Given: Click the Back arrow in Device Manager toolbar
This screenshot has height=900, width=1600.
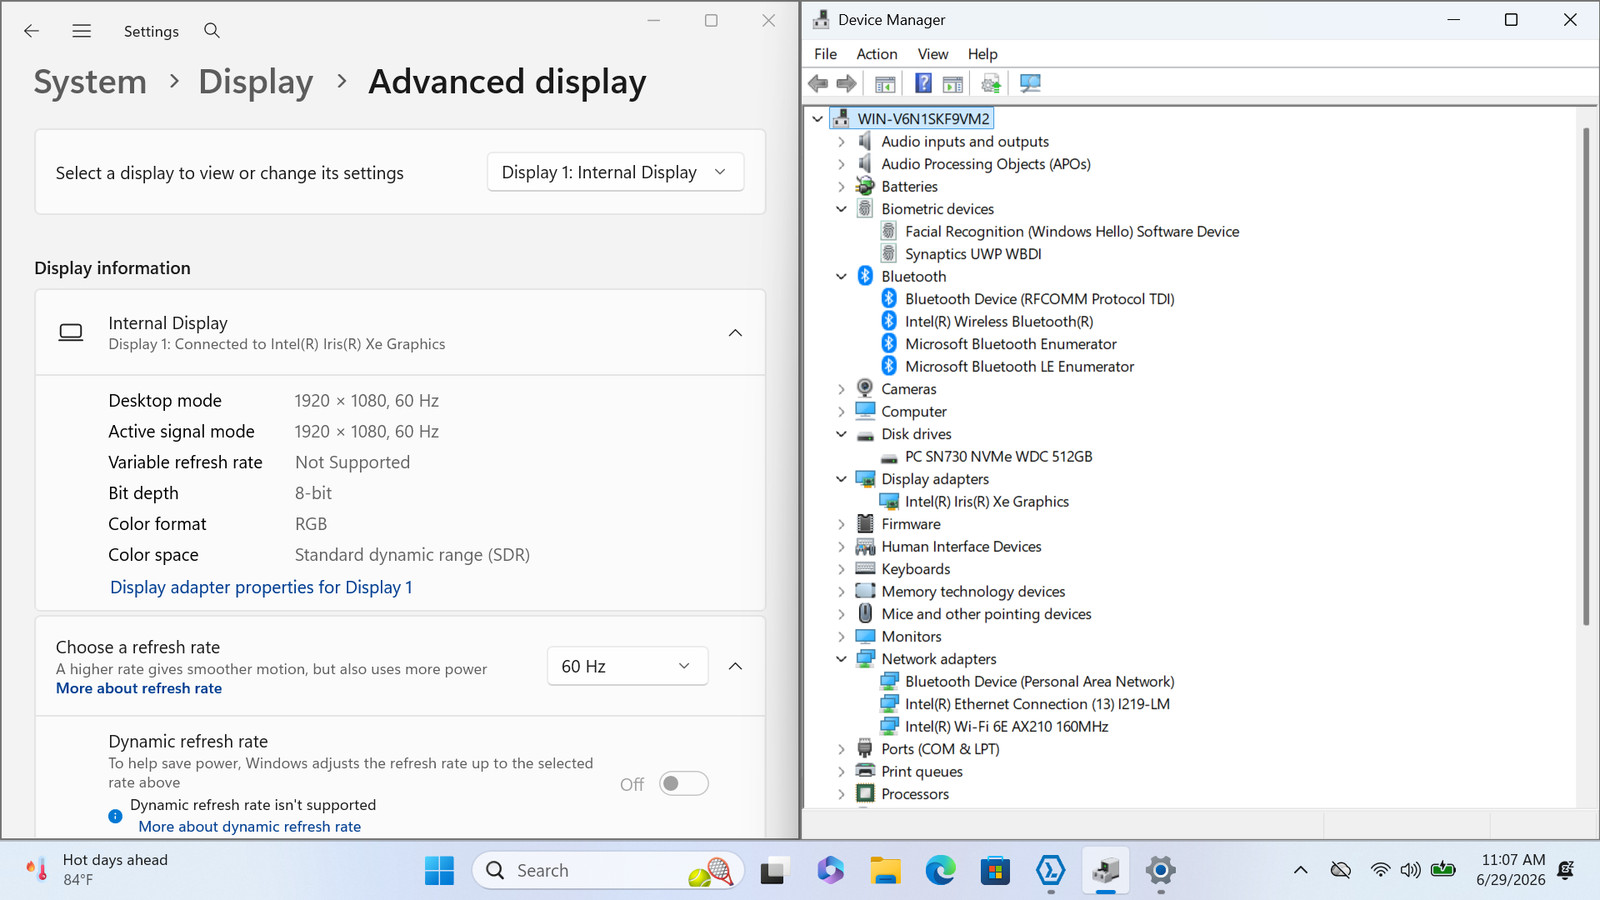Looking at the screenshot, I should click(x=818, y=84).
